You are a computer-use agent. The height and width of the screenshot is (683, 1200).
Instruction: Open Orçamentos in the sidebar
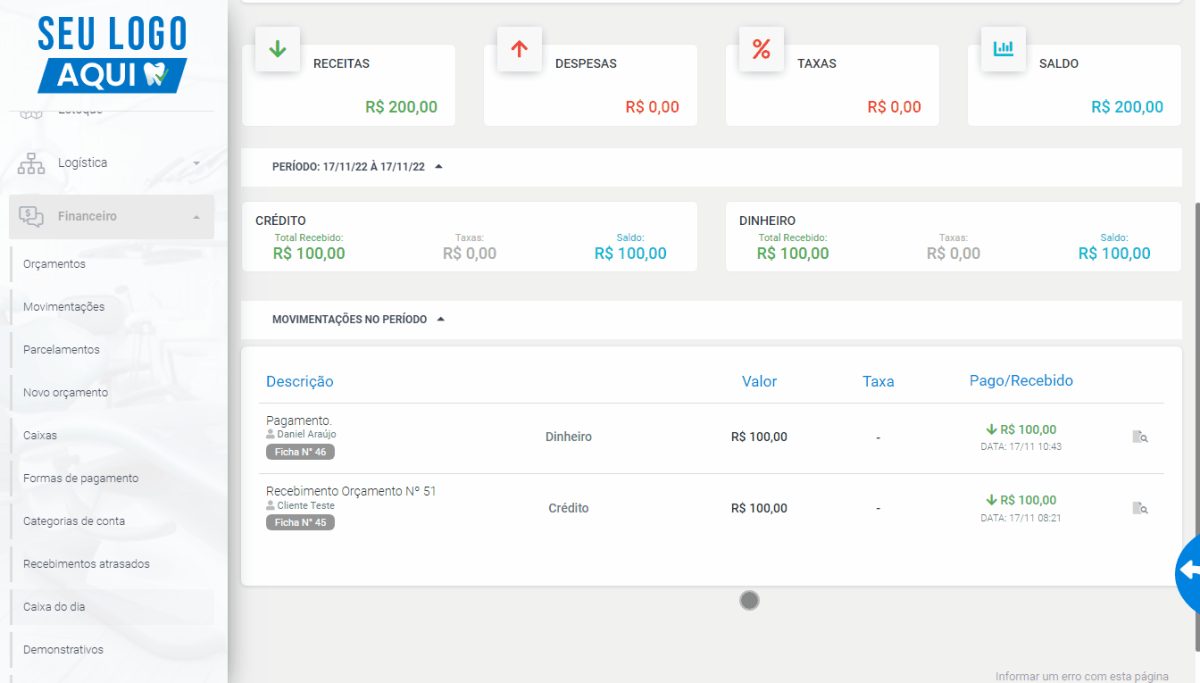point(54,264)
